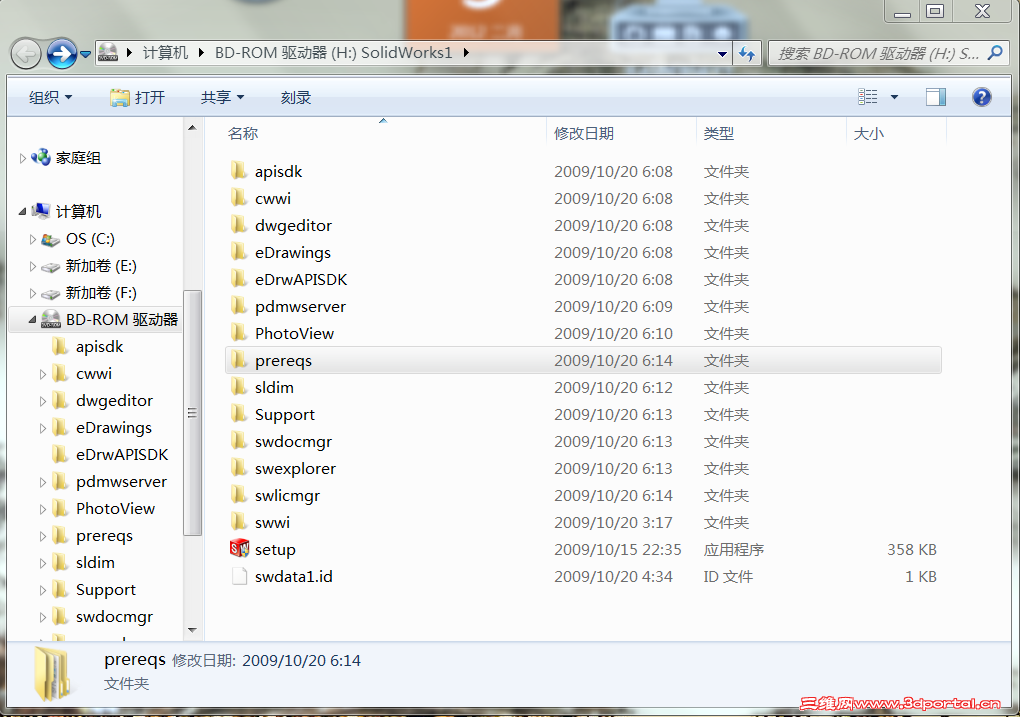The width and height of the screenshot is (1020, 717).
Task: Click the Back navigation arrow
Action: click(26, 54)
